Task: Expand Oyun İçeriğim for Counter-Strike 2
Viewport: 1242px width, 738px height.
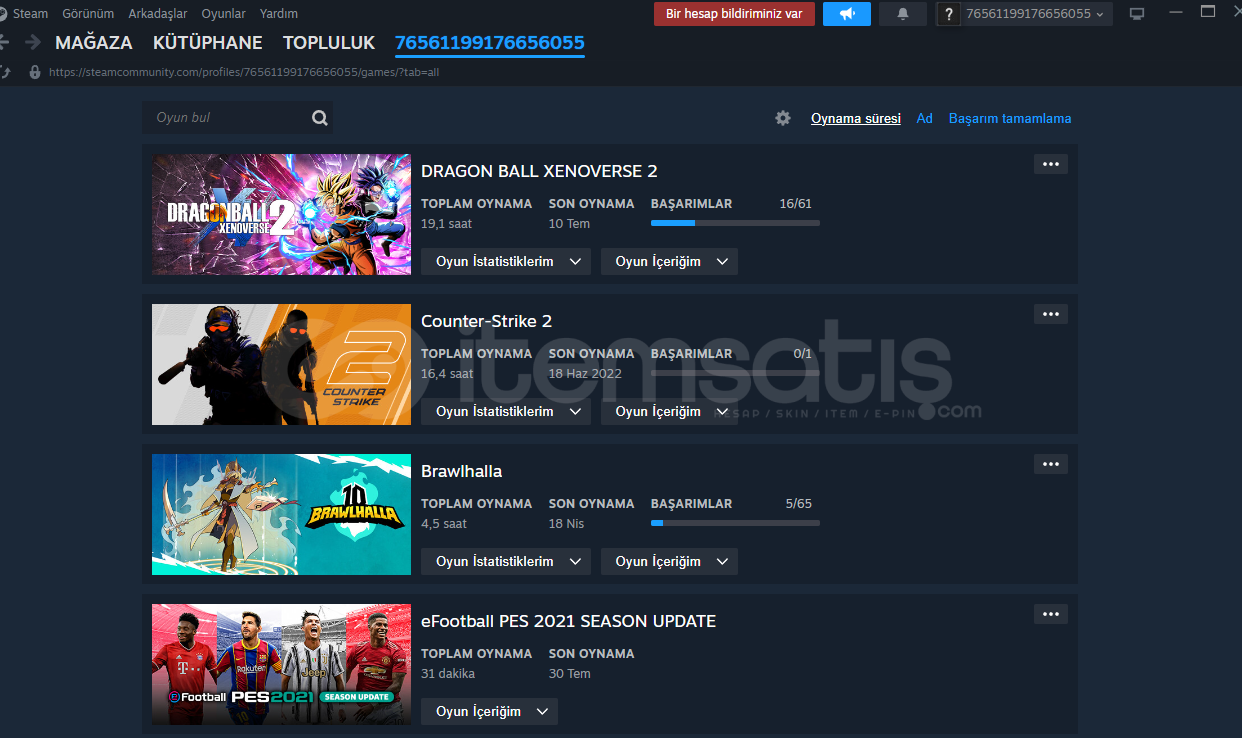Action: click(669, 411)
